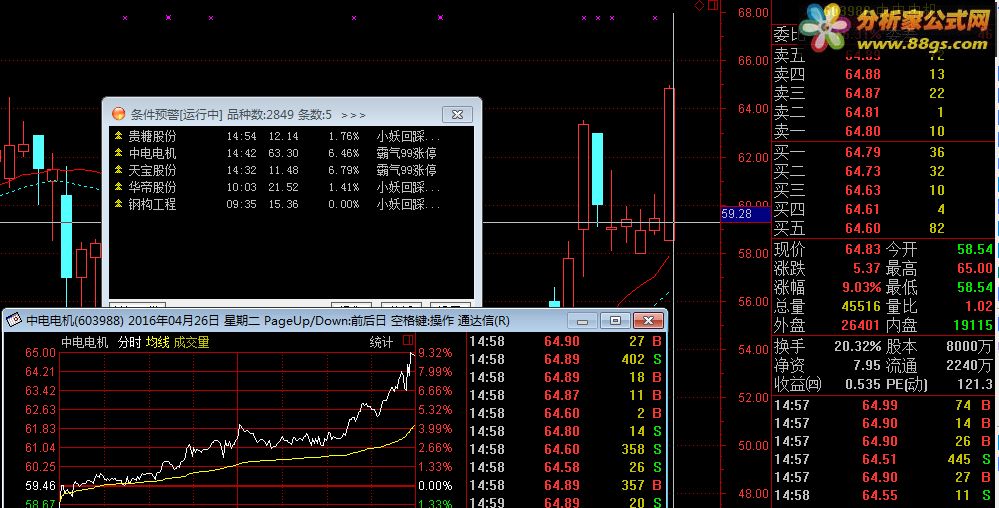The width and height of the screenshot is (999, 508).
Task: Open the 统计 statistics in the intraday chart
Action: (381, 342)
